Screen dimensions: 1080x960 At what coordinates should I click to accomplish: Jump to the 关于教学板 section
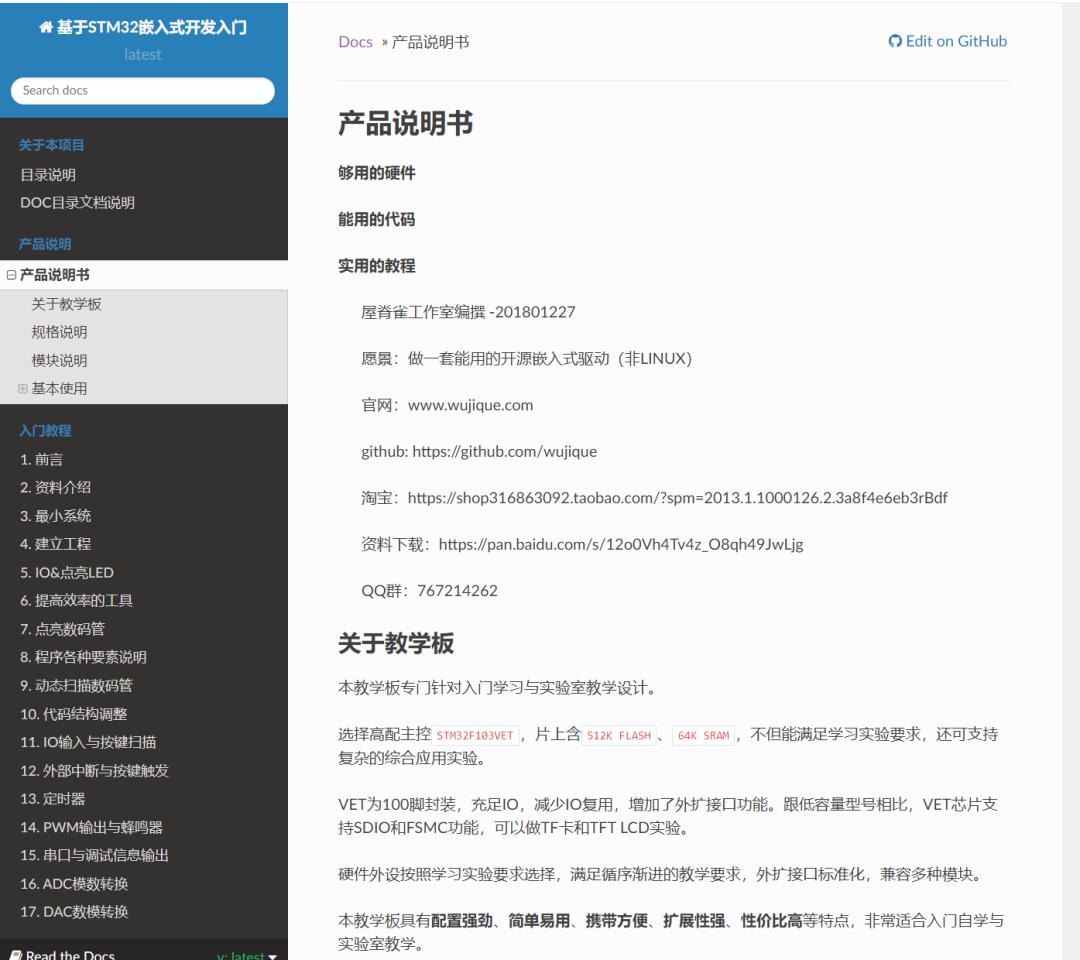(66, 304)
